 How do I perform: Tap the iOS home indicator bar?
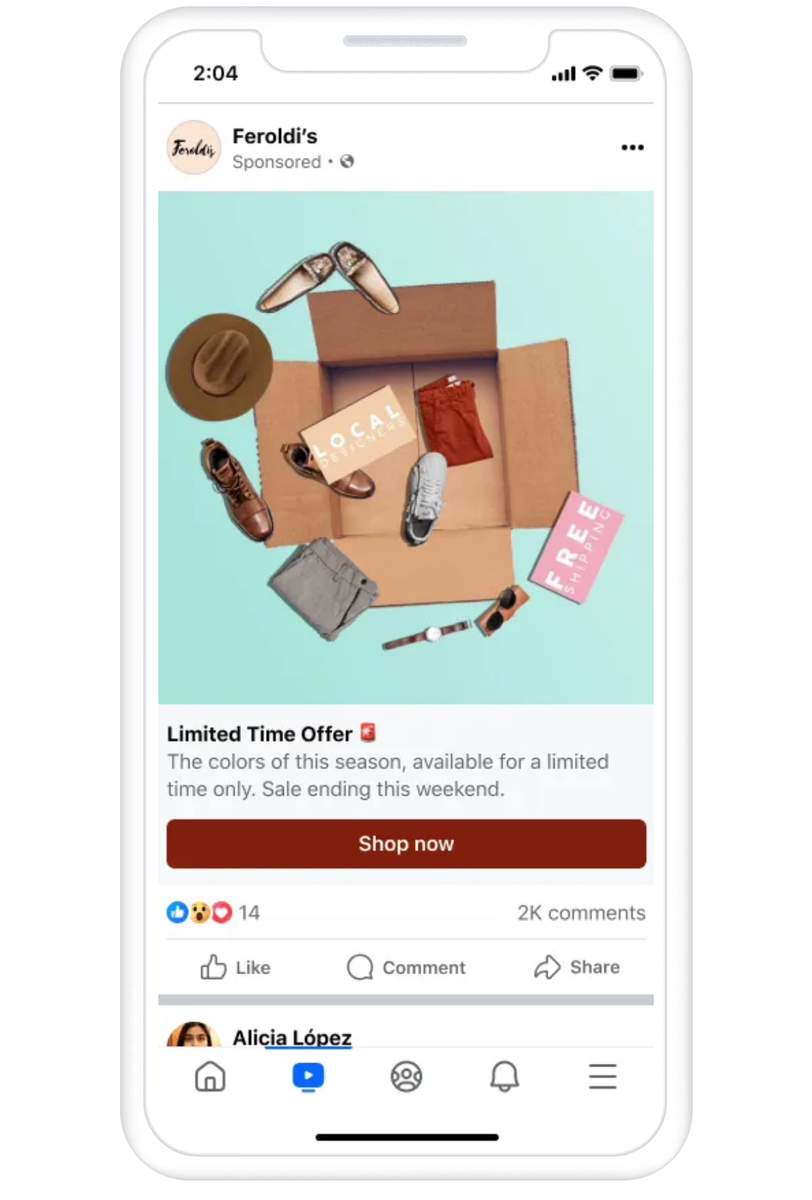click(x=407, y=1137)
